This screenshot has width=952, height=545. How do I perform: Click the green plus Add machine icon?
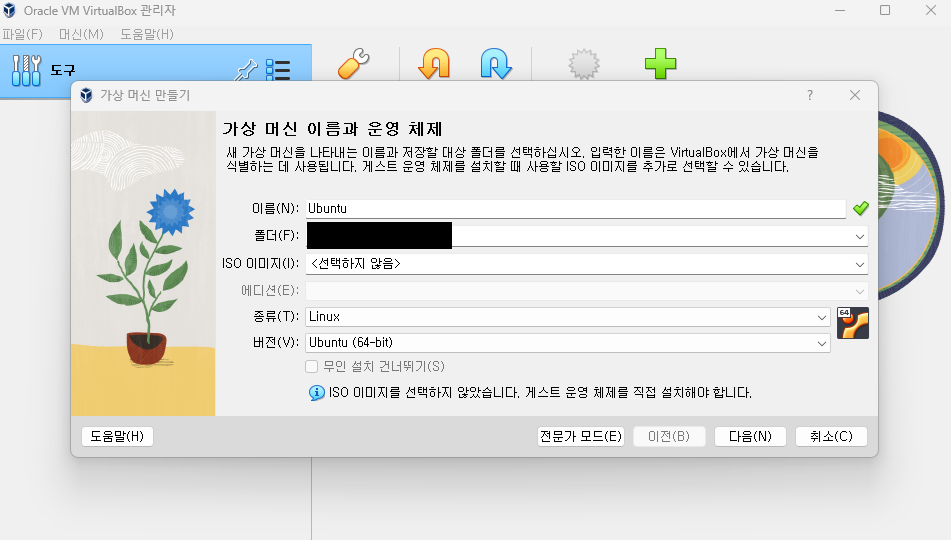(x=660, y=64)
